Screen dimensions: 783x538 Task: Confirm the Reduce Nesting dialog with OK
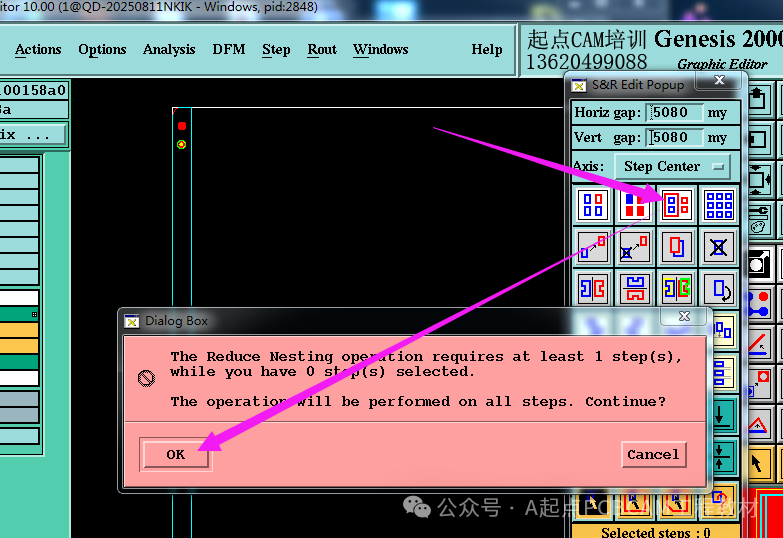click(x=176, y=455)
